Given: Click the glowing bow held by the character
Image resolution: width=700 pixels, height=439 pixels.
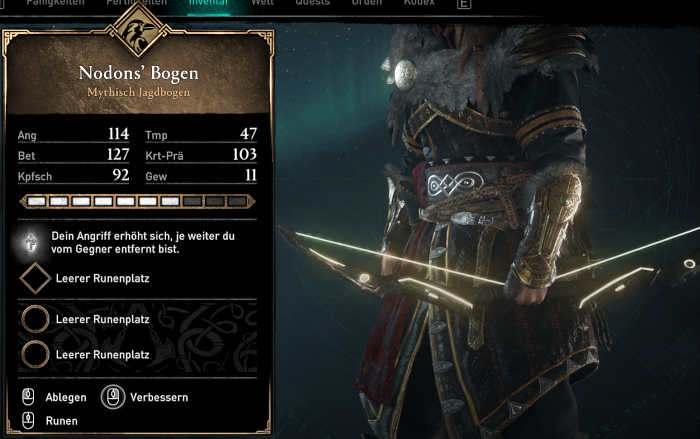Looking at the screenshot, I should click(488, 272).
